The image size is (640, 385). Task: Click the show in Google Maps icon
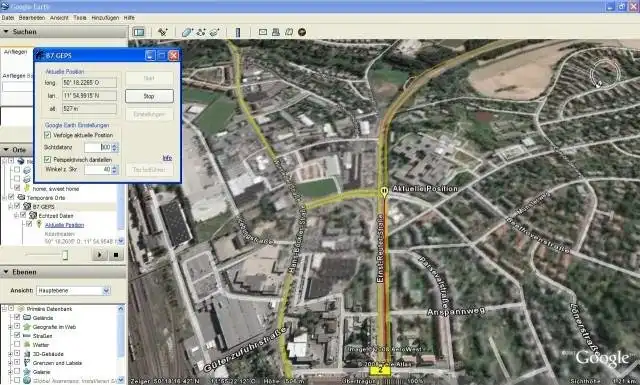point(289,32)
